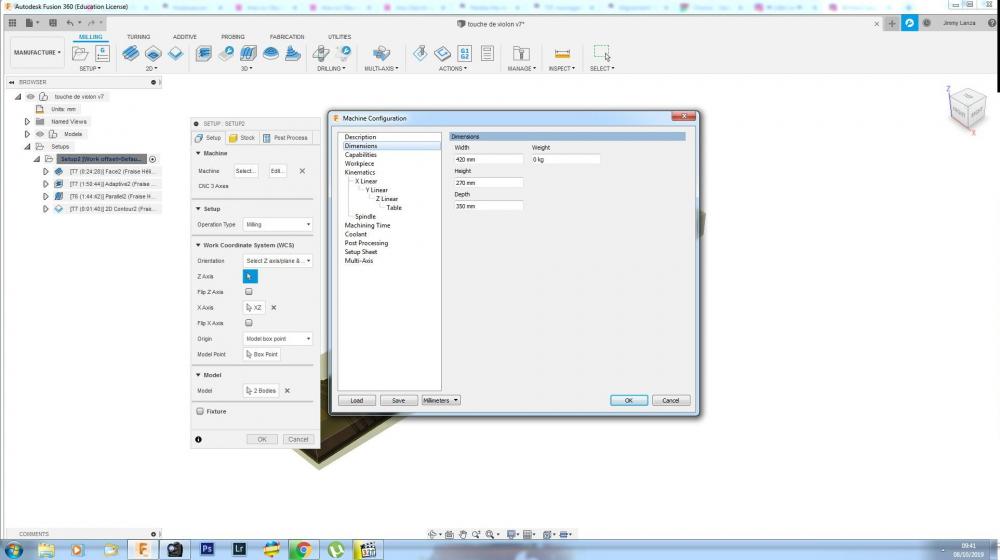The image size is (1000, 560).
Task: Click the Weight 0 kg field
Action: pyautogui.click(x=566, y=159)
